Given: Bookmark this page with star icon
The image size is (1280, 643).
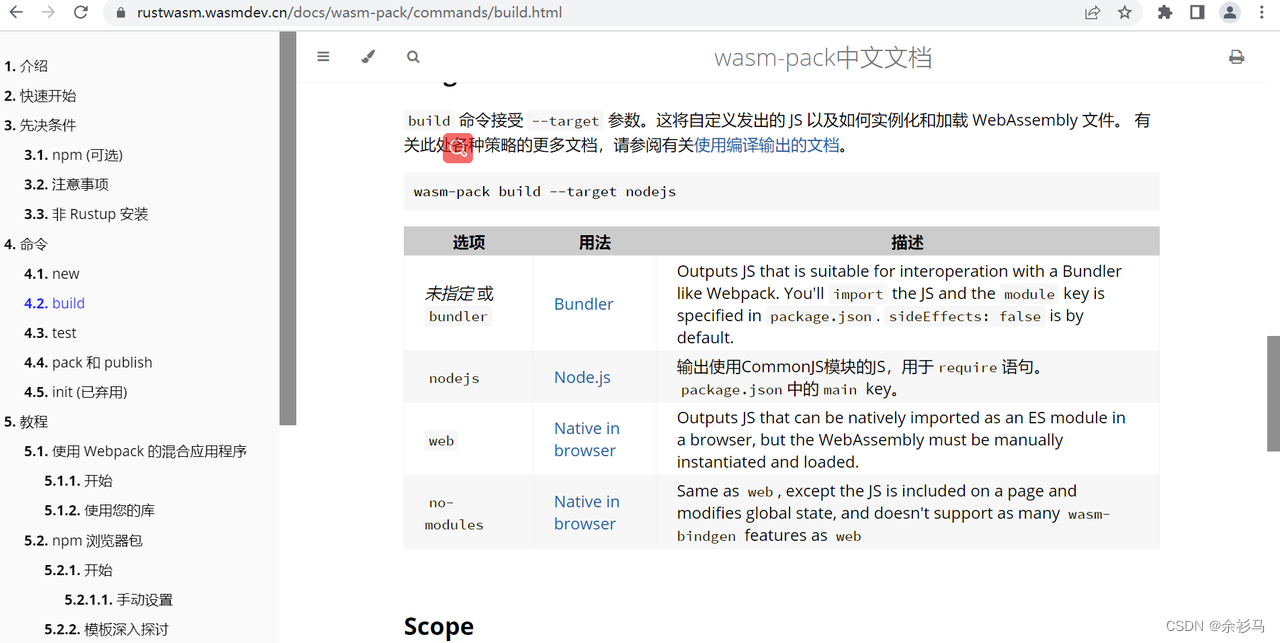Looking at the screenshot, I should [1125, 13].
